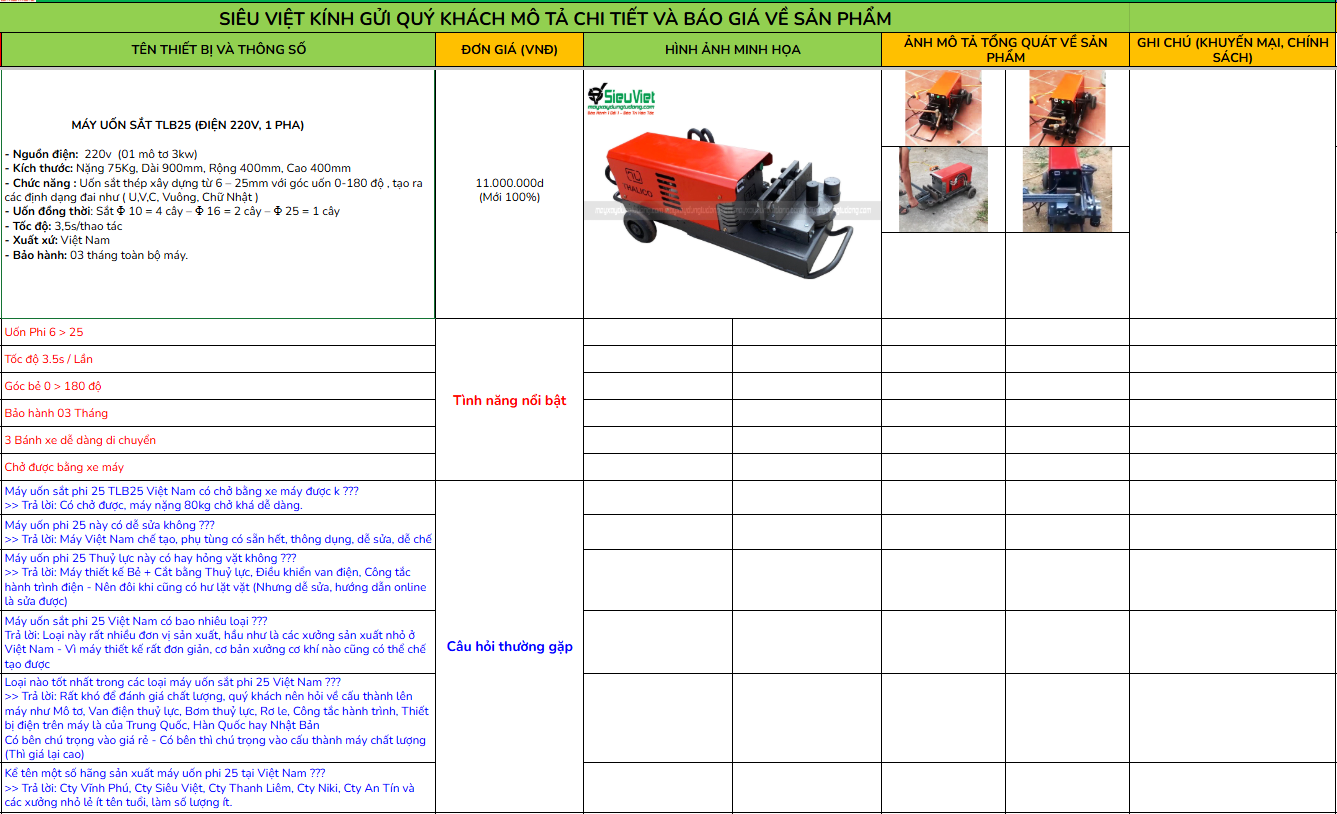1337x814 pixels.
Task: Select cell Tốc độ 3.5s / Lần
Action: [x=218, y=359]
